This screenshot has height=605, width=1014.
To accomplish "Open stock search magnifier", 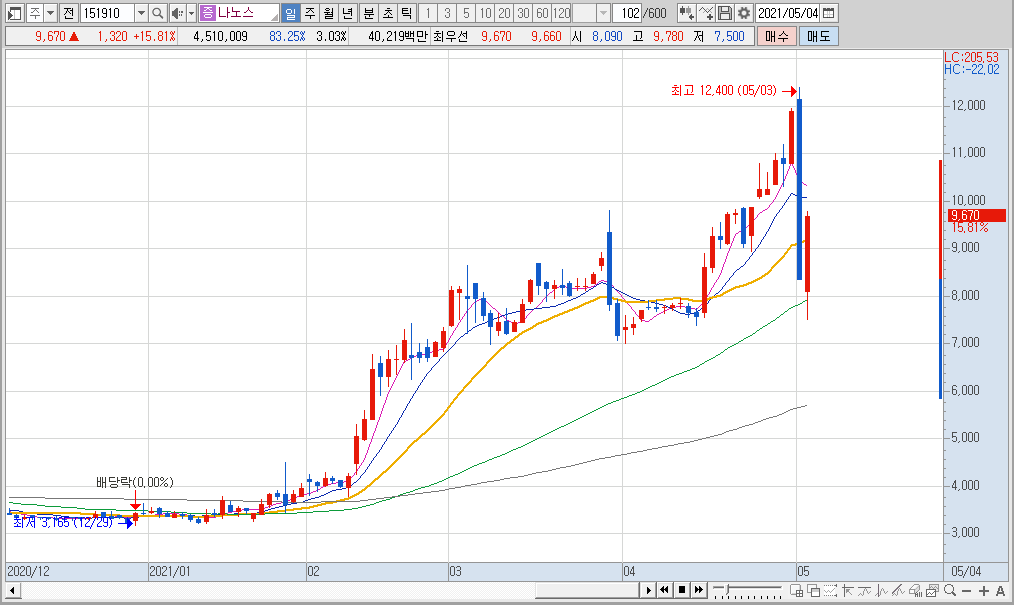I will (157, 13).
